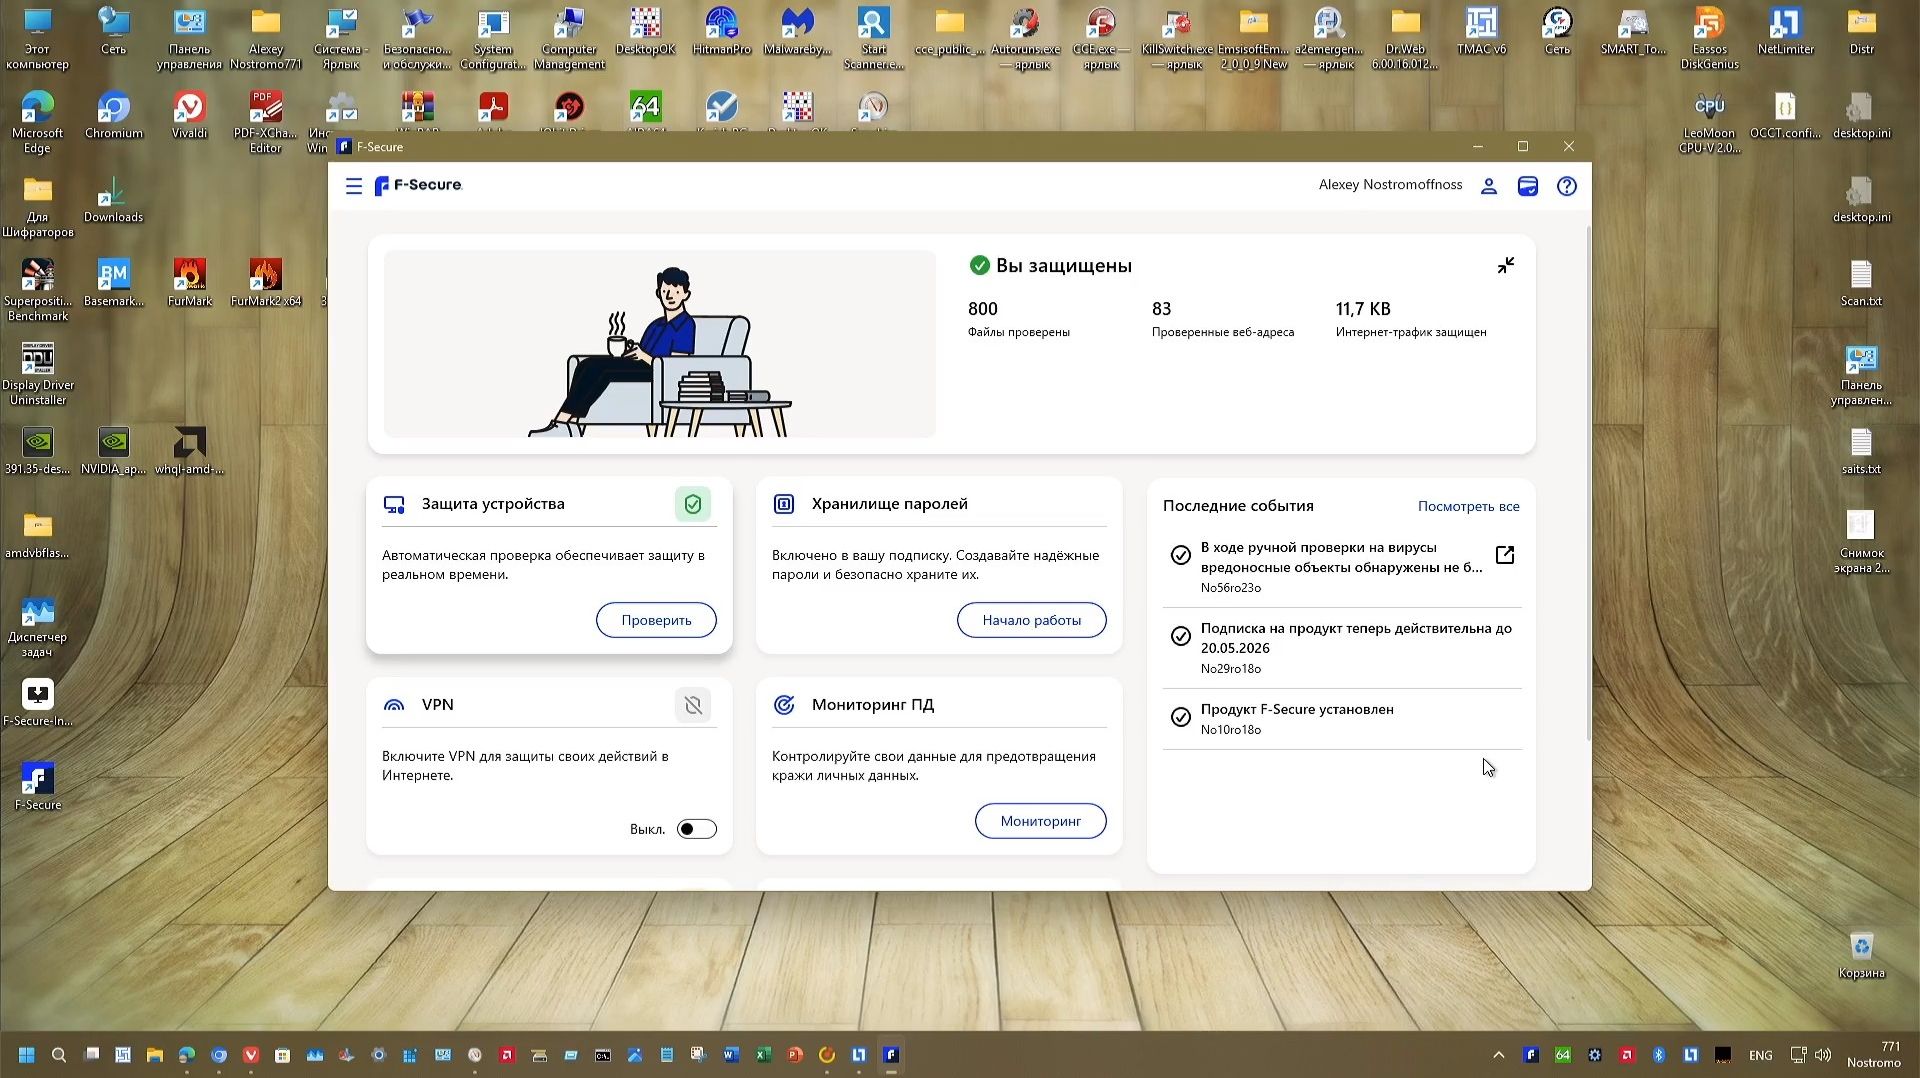The width and height of the screenshot is (1920, 1078).
Task: Click the Проверить button
Action: point(656,620)
